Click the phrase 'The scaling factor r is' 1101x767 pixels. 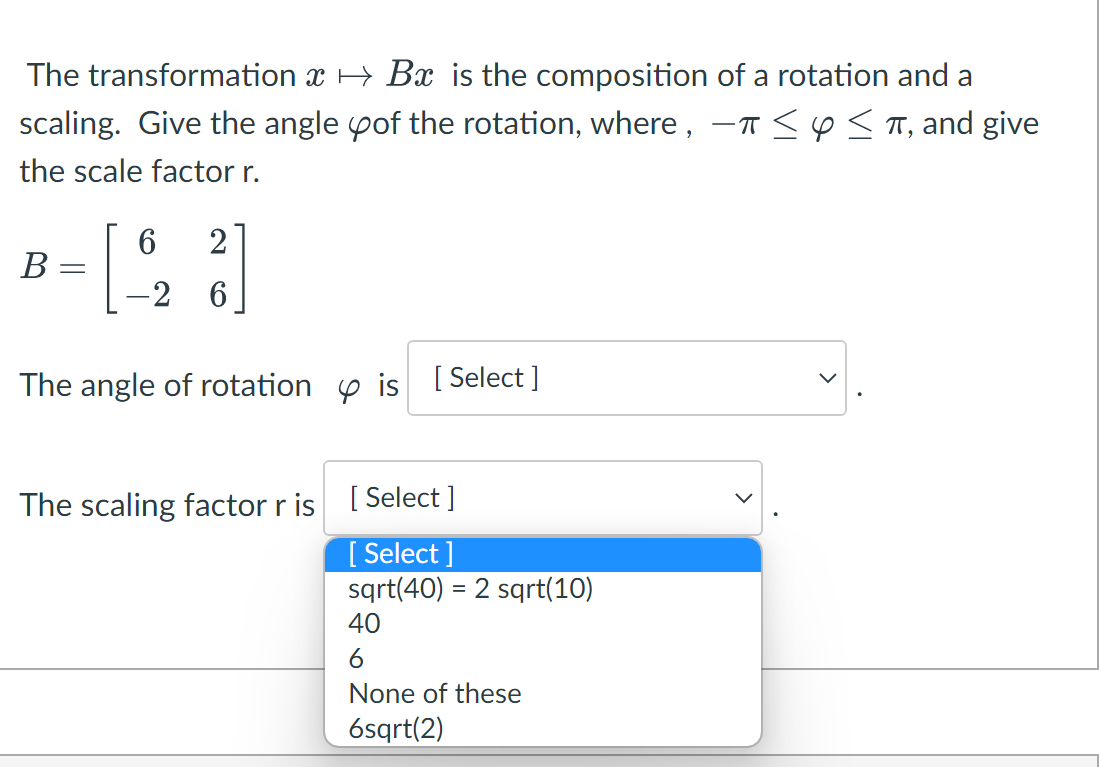[168, 506]
